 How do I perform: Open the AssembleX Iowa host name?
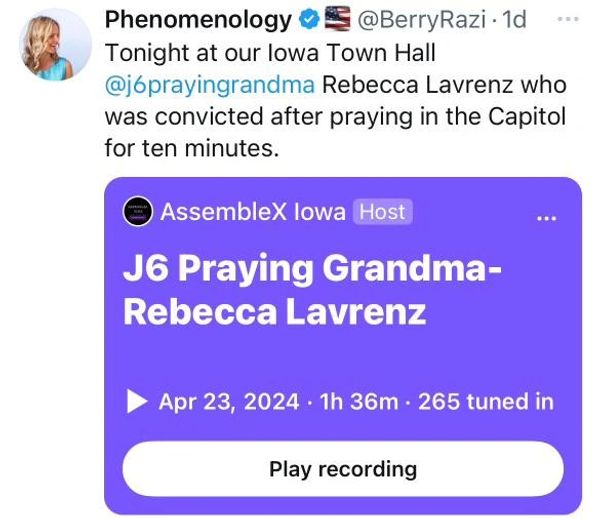click(253, 211)
